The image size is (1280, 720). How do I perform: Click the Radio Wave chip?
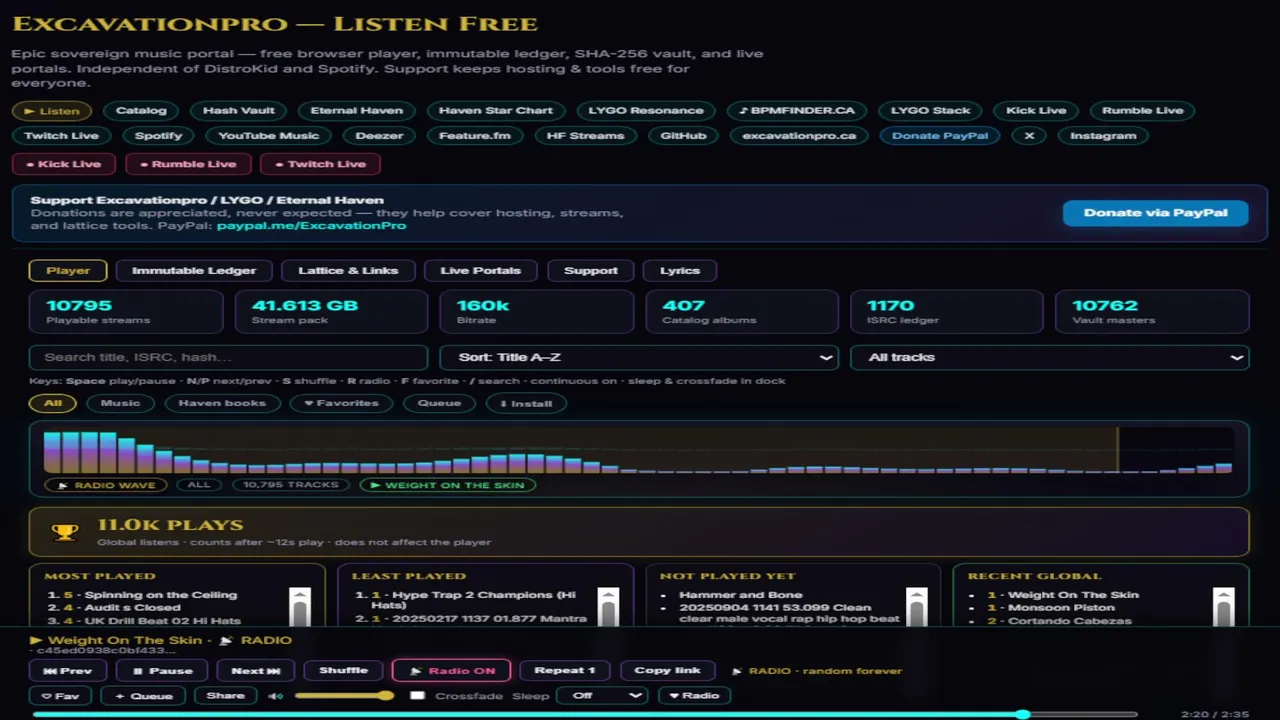(106, 485)
